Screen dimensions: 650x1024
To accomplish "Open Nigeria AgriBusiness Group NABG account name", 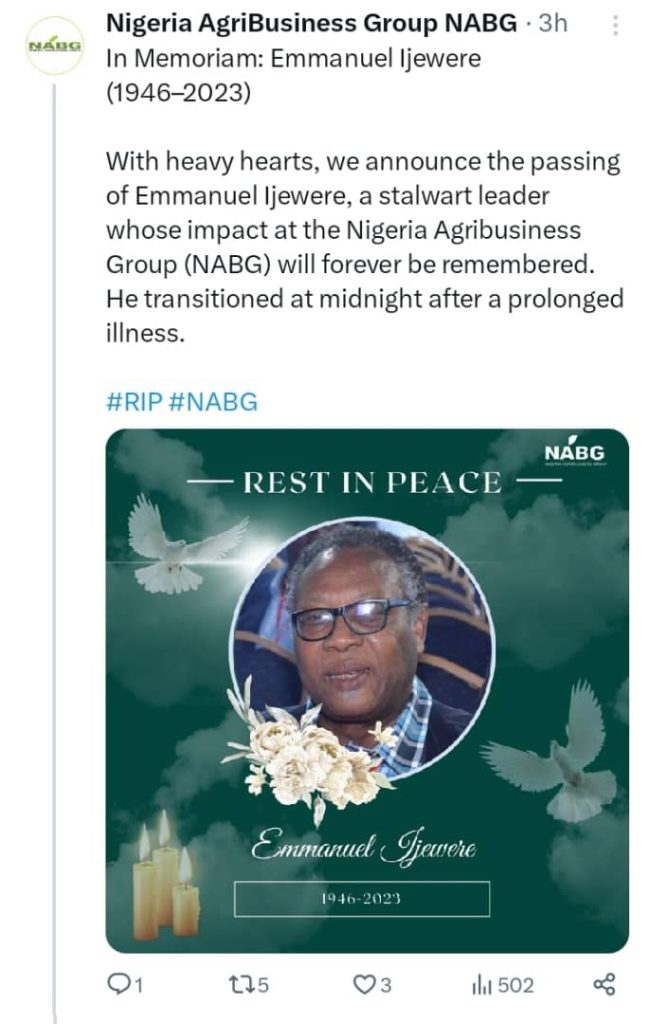I will (x=311, y=23).
